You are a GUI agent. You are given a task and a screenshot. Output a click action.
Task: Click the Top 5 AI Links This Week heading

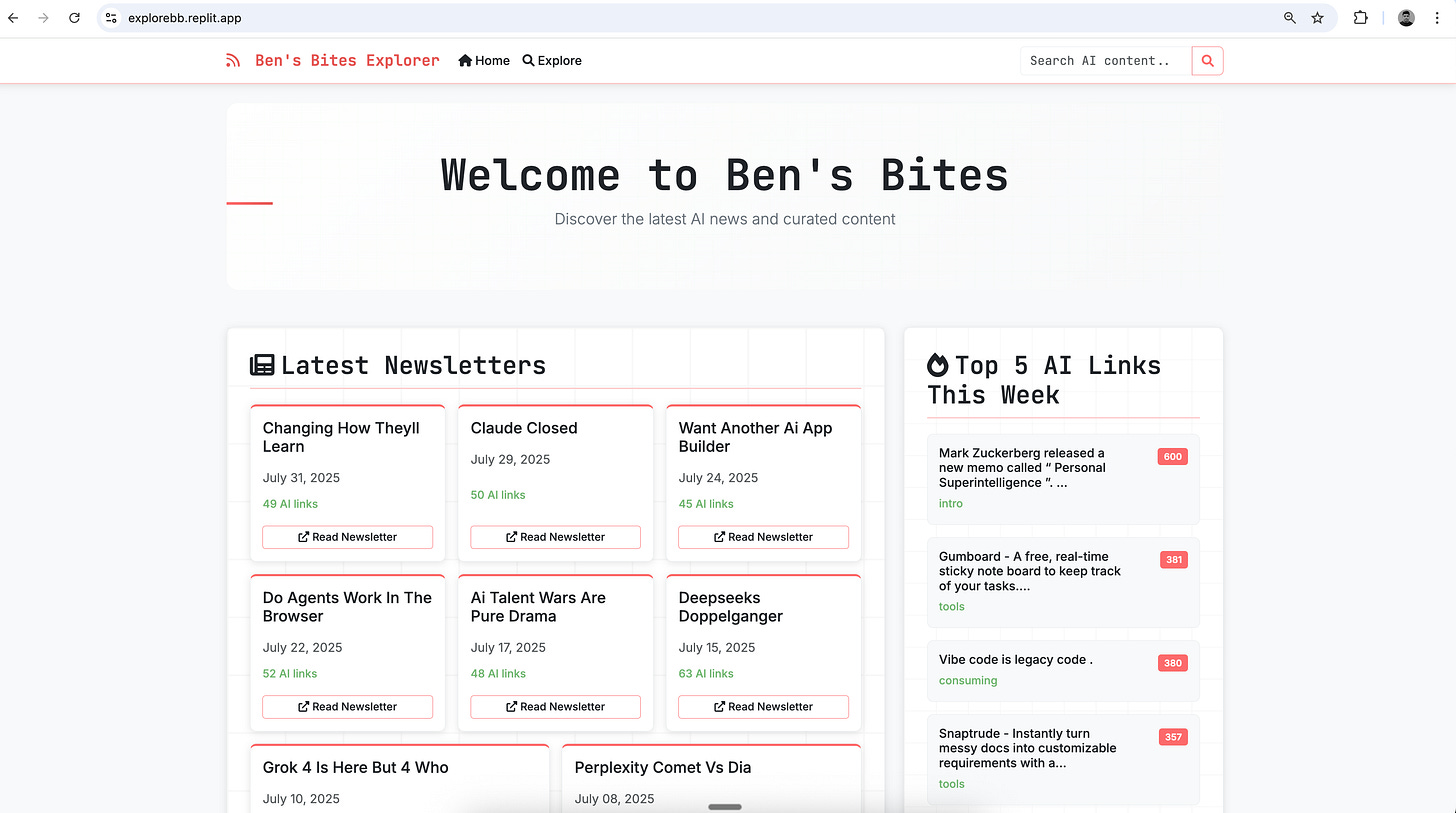pyautogui.click(x=1044, y=380)
